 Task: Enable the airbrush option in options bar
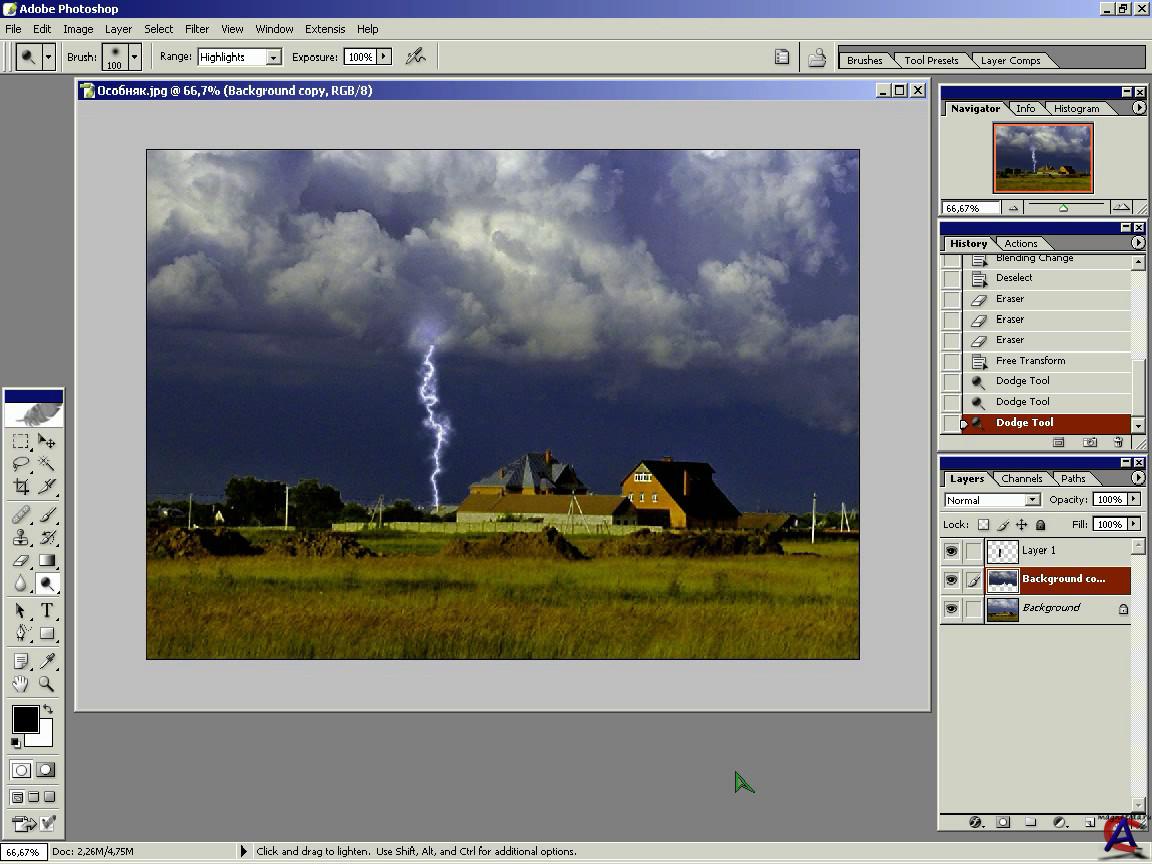click(415, 57)
